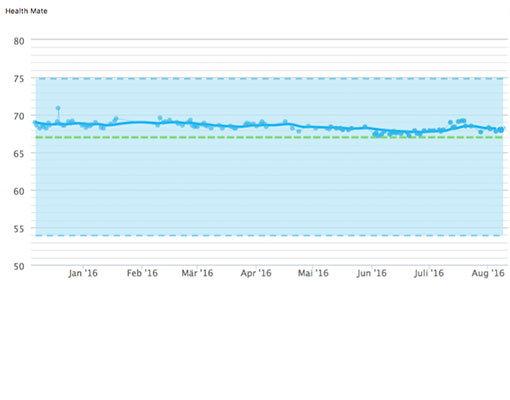The width and height of the screenshot is (510, 400).
Task: Click the Mär '16 axis label
Action: 197,273
